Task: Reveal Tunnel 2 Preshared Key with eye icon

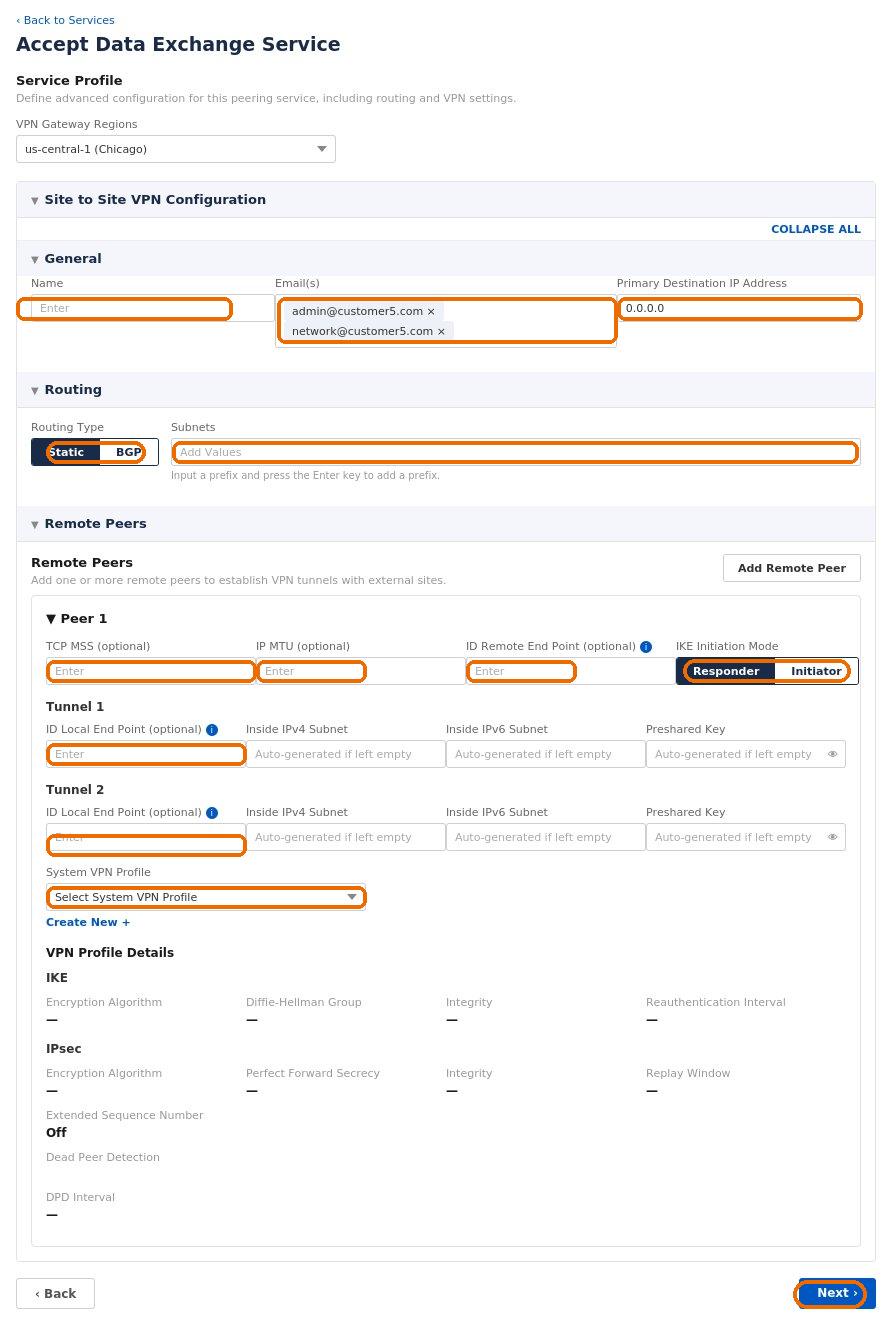Action: click(x=833, y=837)
